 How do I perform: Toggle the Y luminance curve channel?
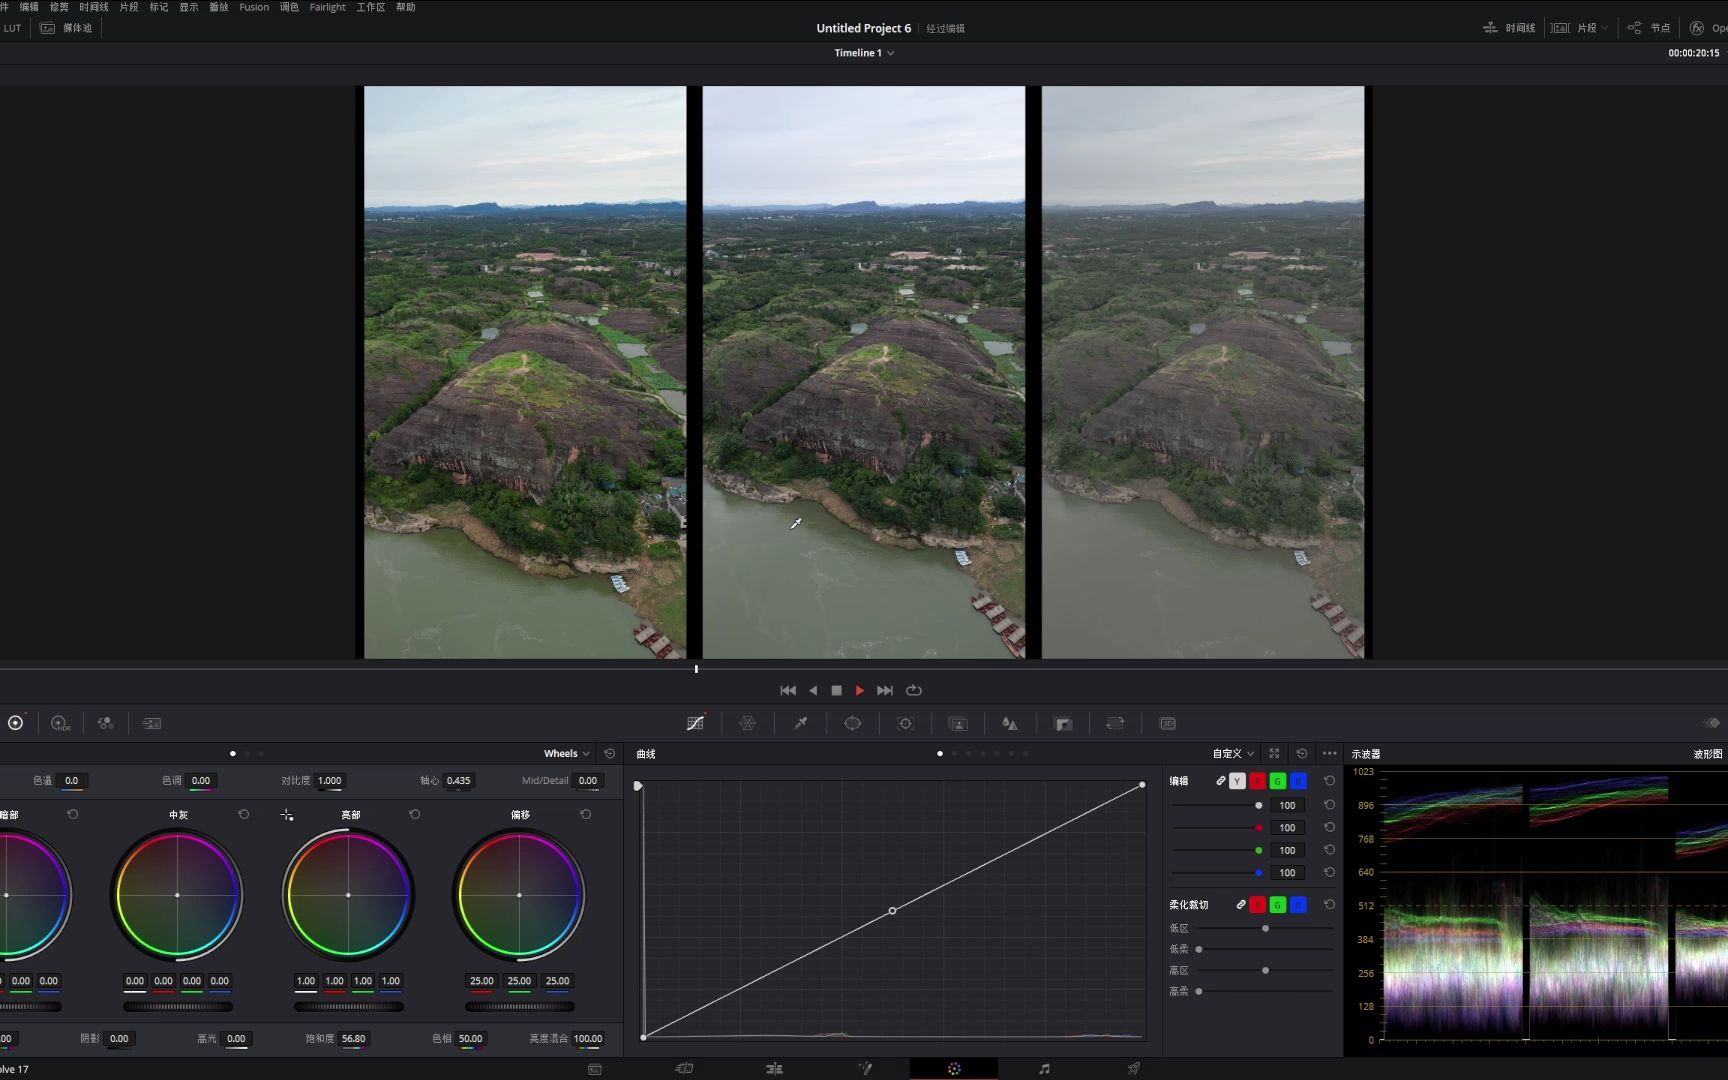pos(1237,781)
